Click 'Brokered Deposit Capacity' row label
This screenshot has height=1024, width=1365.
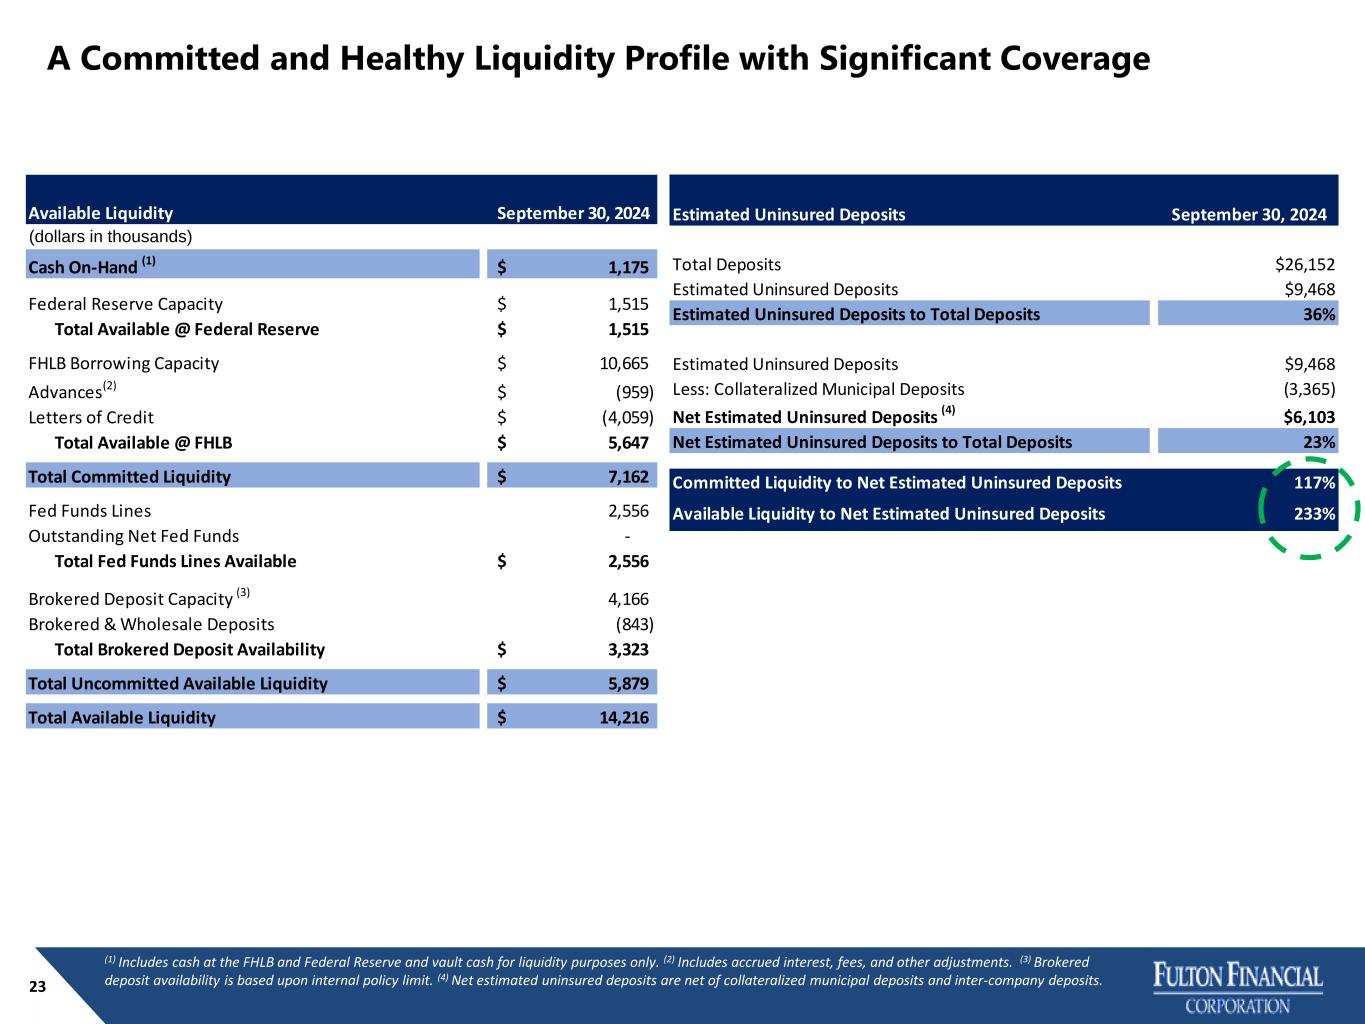pyautogui.click(x=139, y=598)
